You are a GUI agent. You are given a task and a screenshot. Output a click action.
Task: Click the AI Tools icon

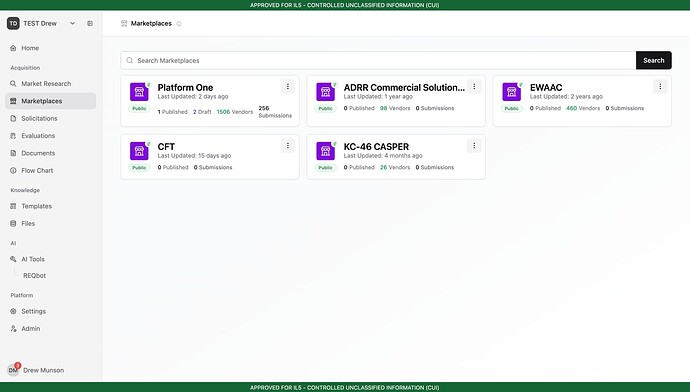(13, 259)
